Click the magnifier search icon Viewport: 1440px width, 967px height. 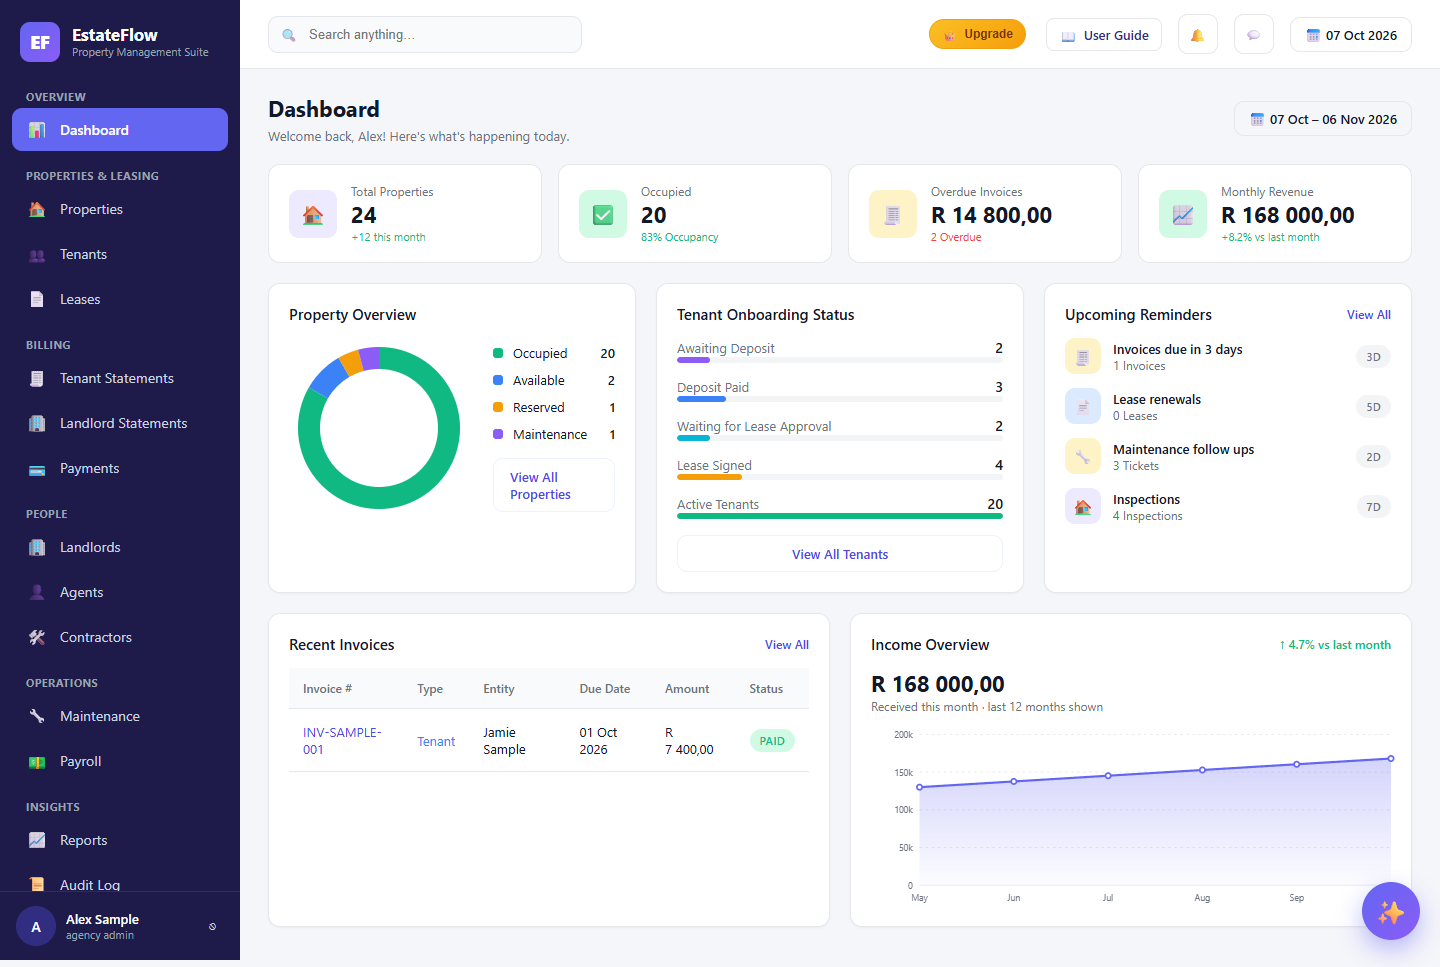point(289,35)
